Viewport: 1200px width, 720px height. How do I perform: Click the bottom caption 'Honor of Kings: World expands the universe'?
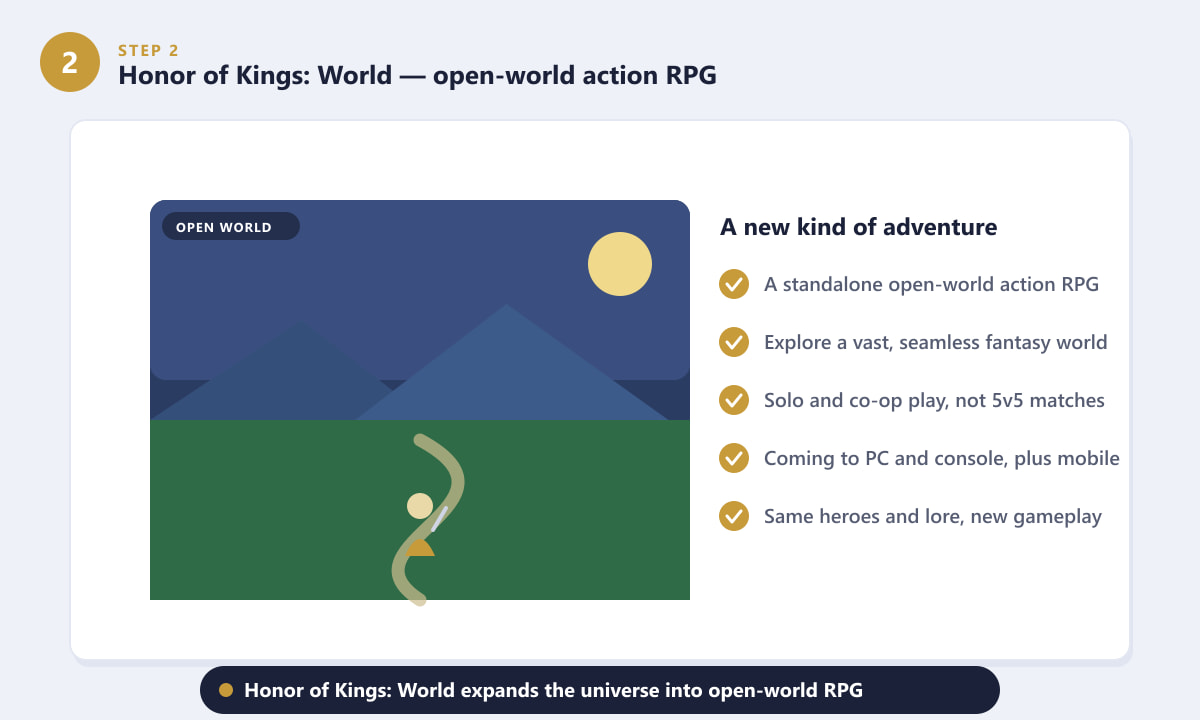(600, 690)
